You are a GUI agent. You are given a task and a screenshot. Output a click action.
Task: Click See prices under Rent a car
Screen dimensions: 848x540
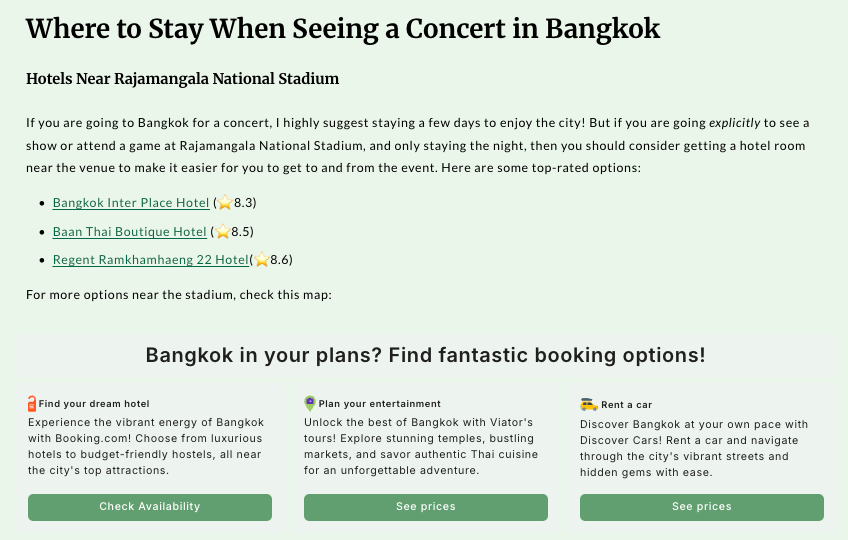tap(702, 507)
